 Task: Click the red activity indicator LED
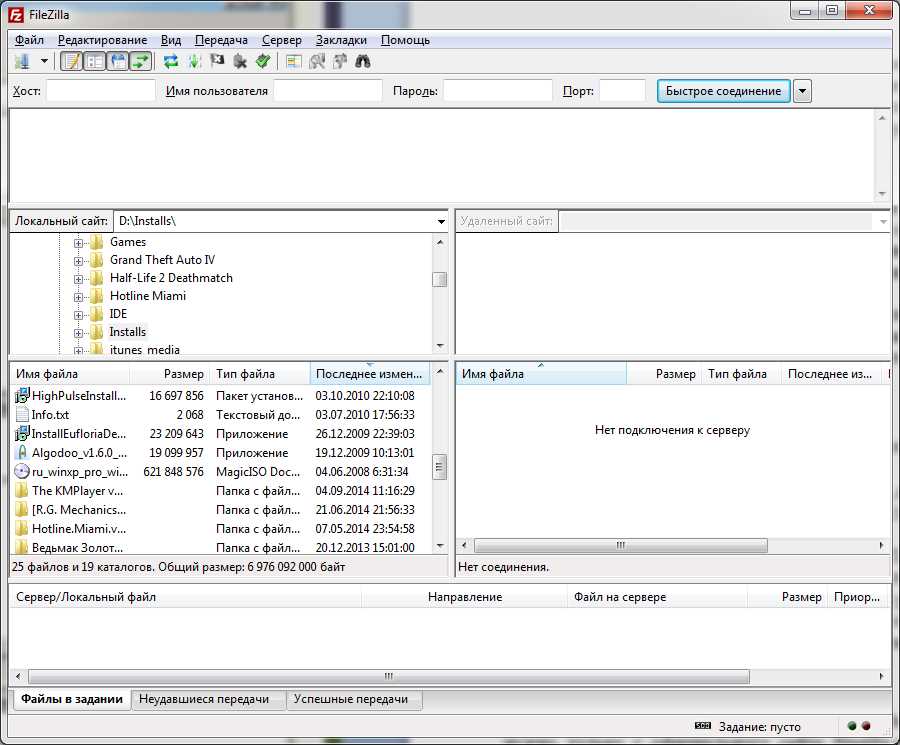click(866, 727)
